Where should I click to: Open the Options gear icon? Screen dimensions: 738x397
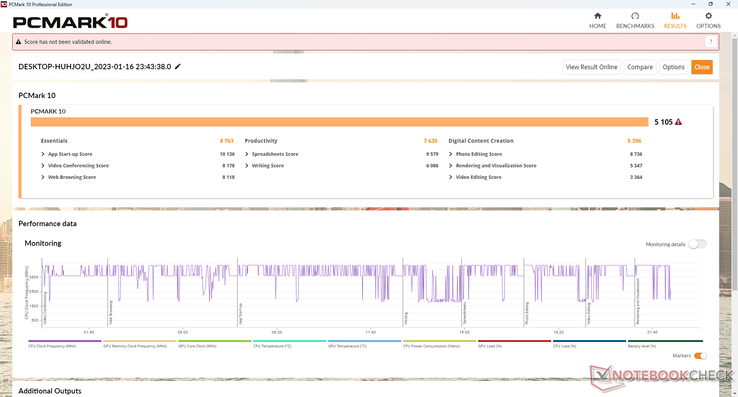[708, 16]
